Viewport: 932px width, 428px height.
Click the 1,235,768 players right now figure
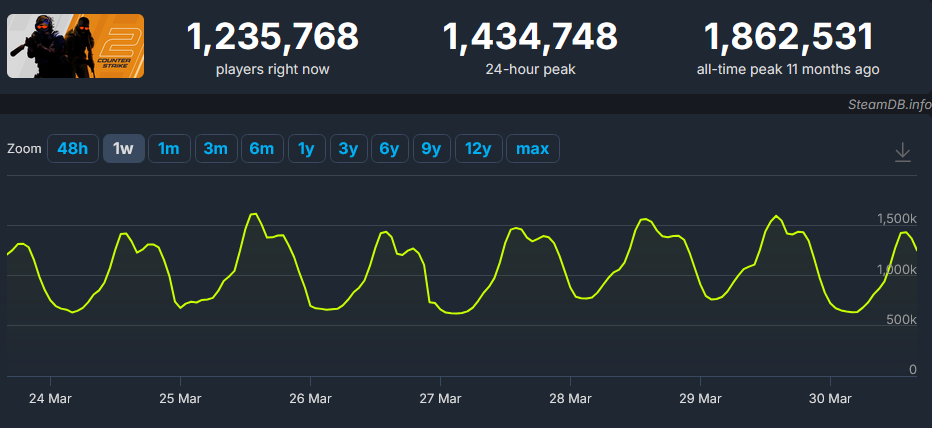click(x=273, y=36)
